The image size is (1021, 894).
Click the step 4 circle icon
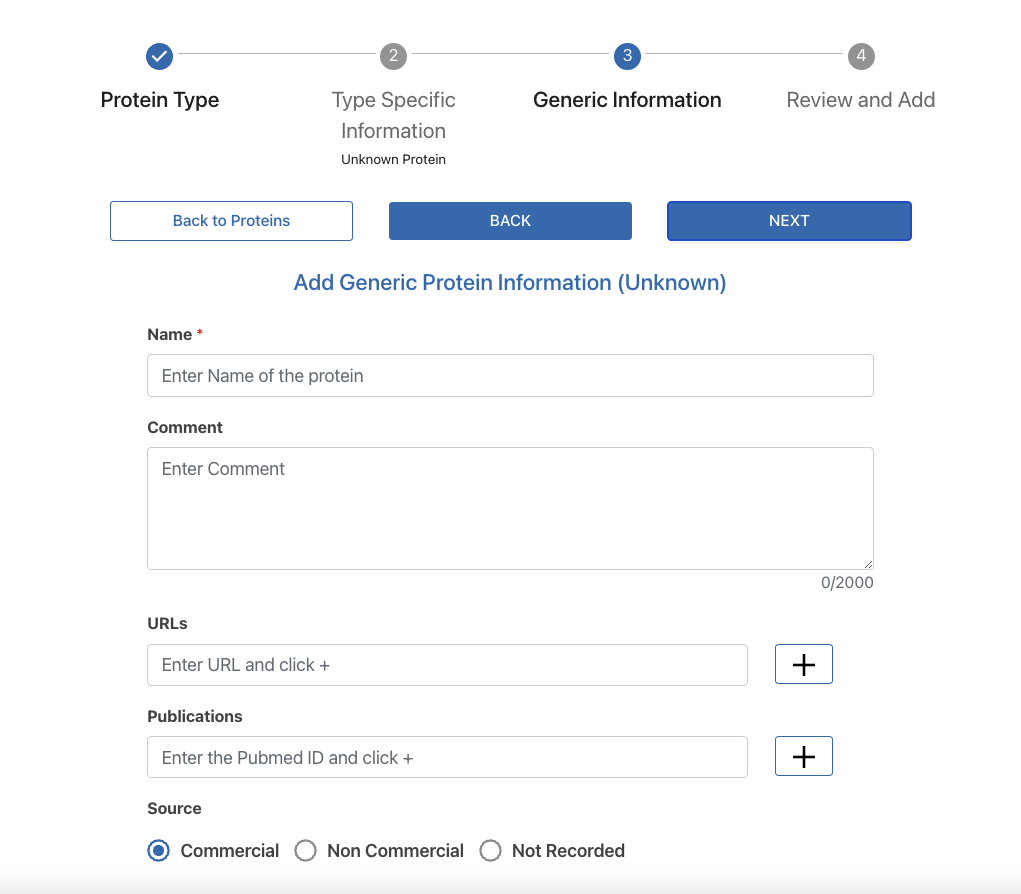tap(861, 56)
